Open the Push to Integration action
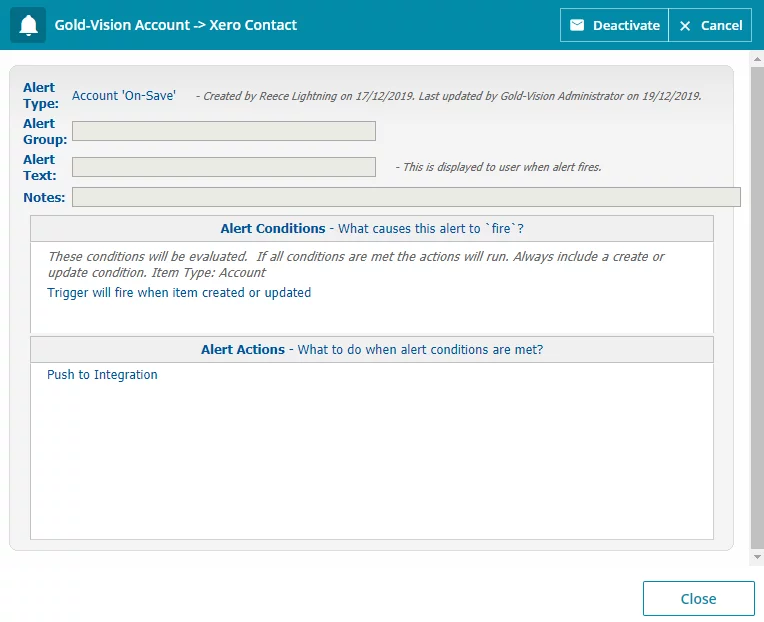This screenshot has width=764, height=622. 102,375
